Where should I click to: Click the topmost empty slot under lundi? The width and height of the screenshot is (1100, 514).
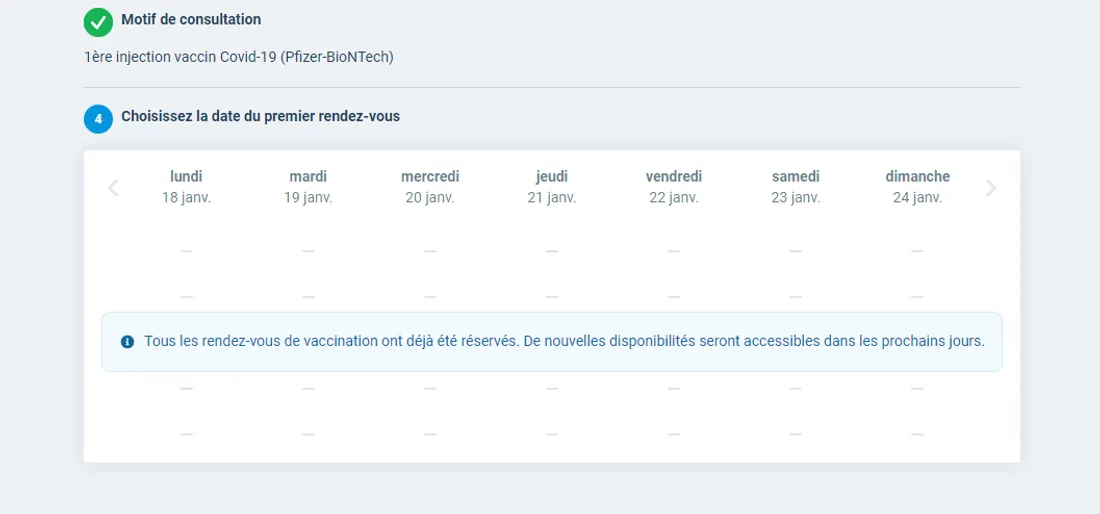click(186, 251)
